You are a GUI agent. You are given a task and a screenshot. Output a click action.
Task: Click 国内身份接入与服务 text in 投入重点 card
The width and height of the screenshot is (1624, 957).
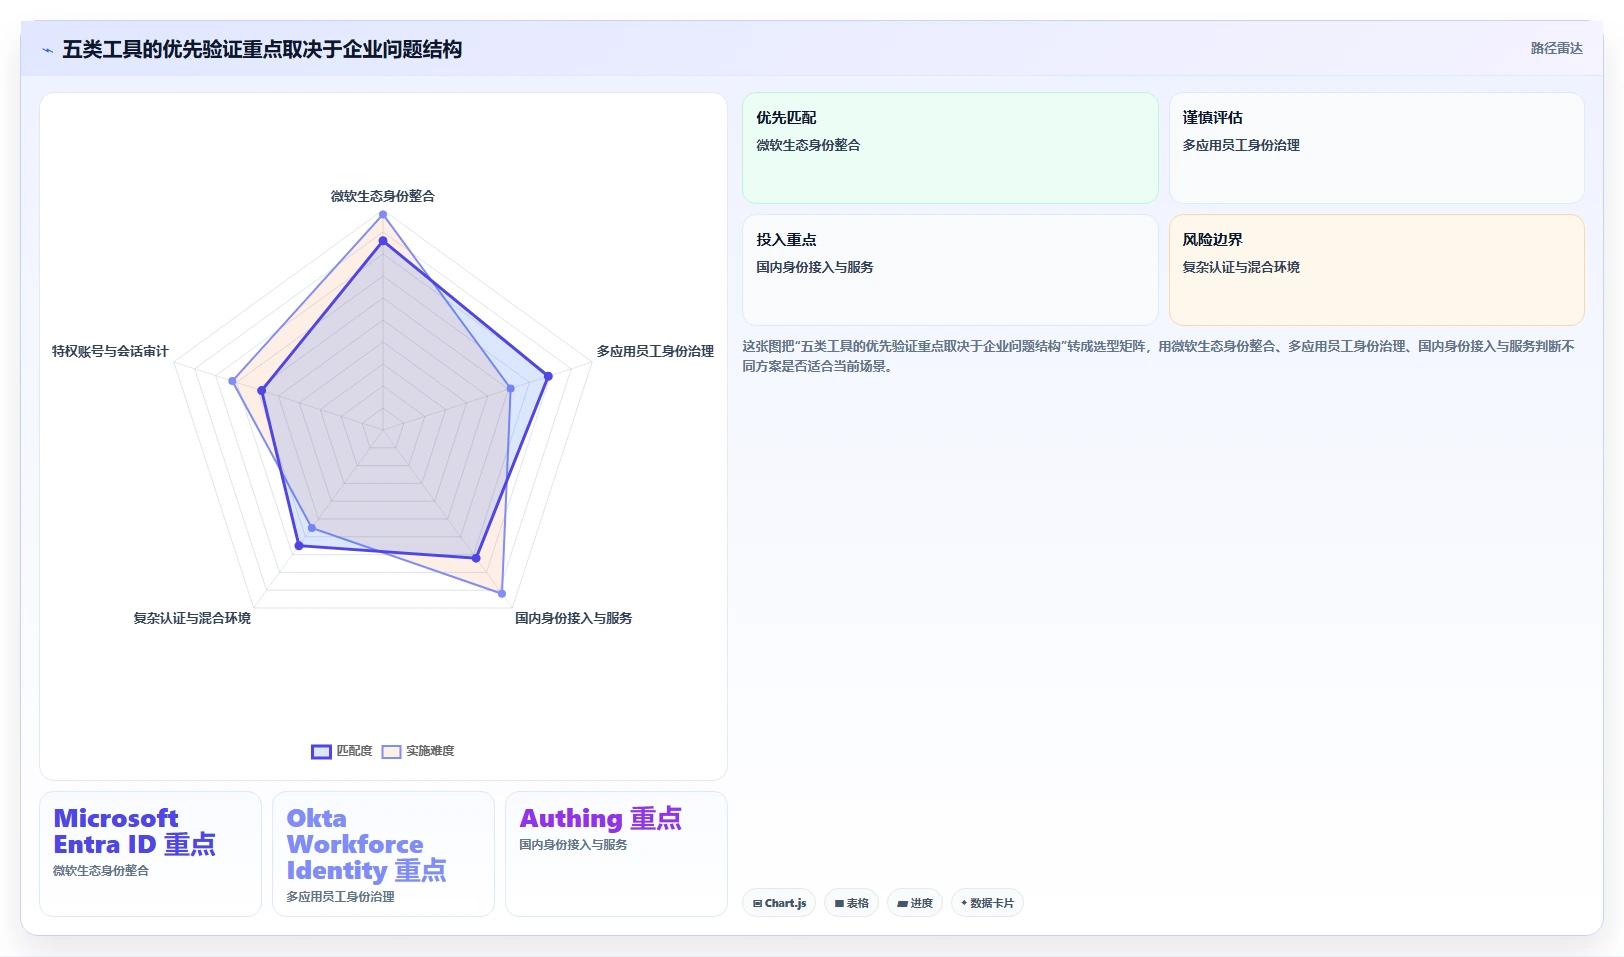pos(814,267)
